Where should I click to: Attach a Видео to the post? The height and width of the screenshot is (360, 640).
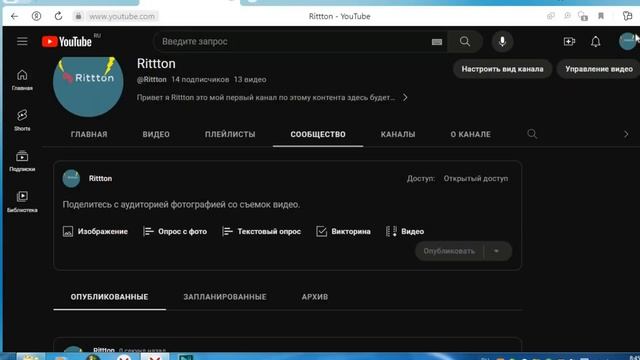coord(405,231)
